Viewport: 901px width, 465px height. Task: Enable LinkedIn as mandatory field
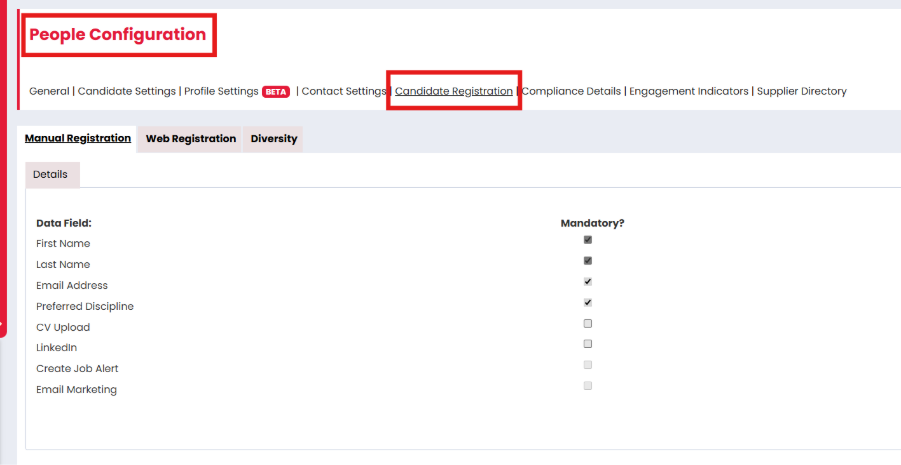coord(588,344)
